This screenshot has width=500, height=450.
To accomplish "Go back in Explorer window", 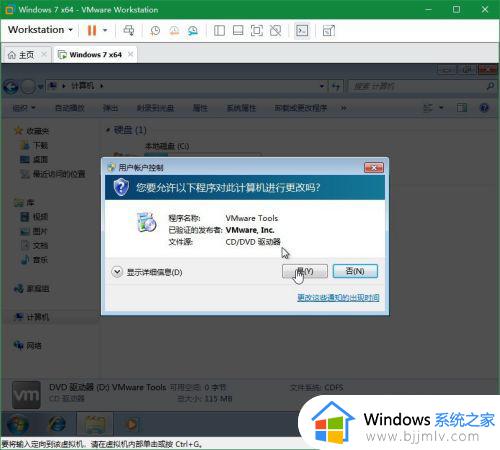I will (x=11, y=87).
